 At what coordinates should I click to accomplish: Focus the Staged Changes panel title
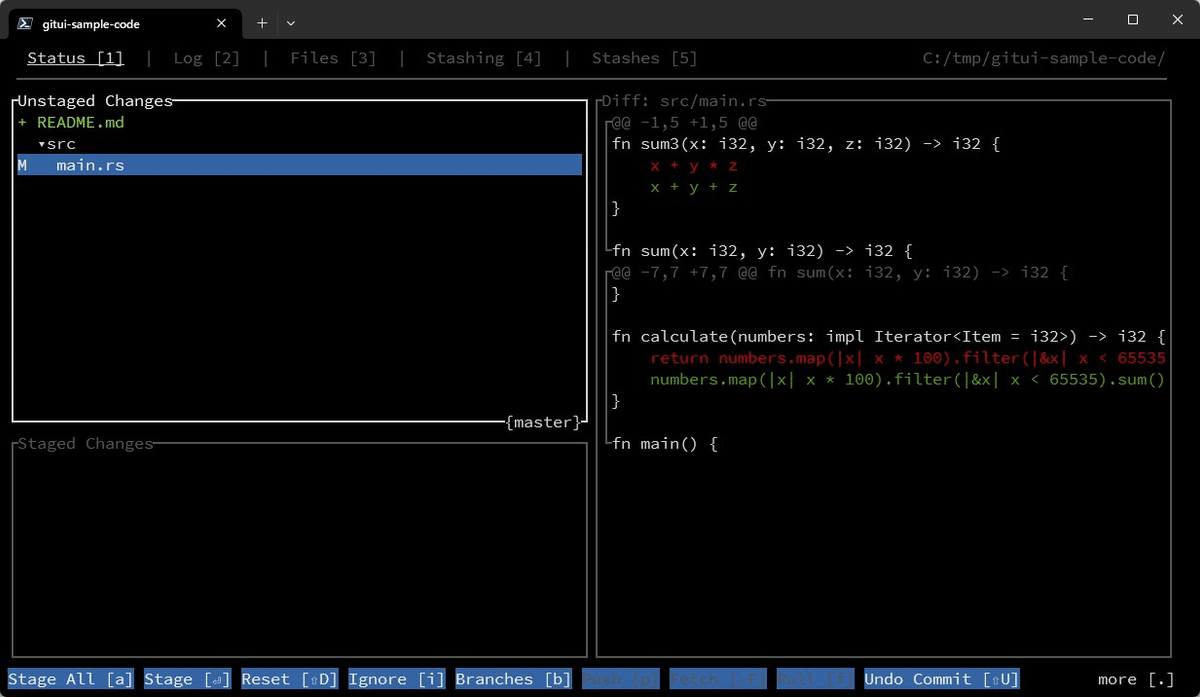tap(85, 444)
